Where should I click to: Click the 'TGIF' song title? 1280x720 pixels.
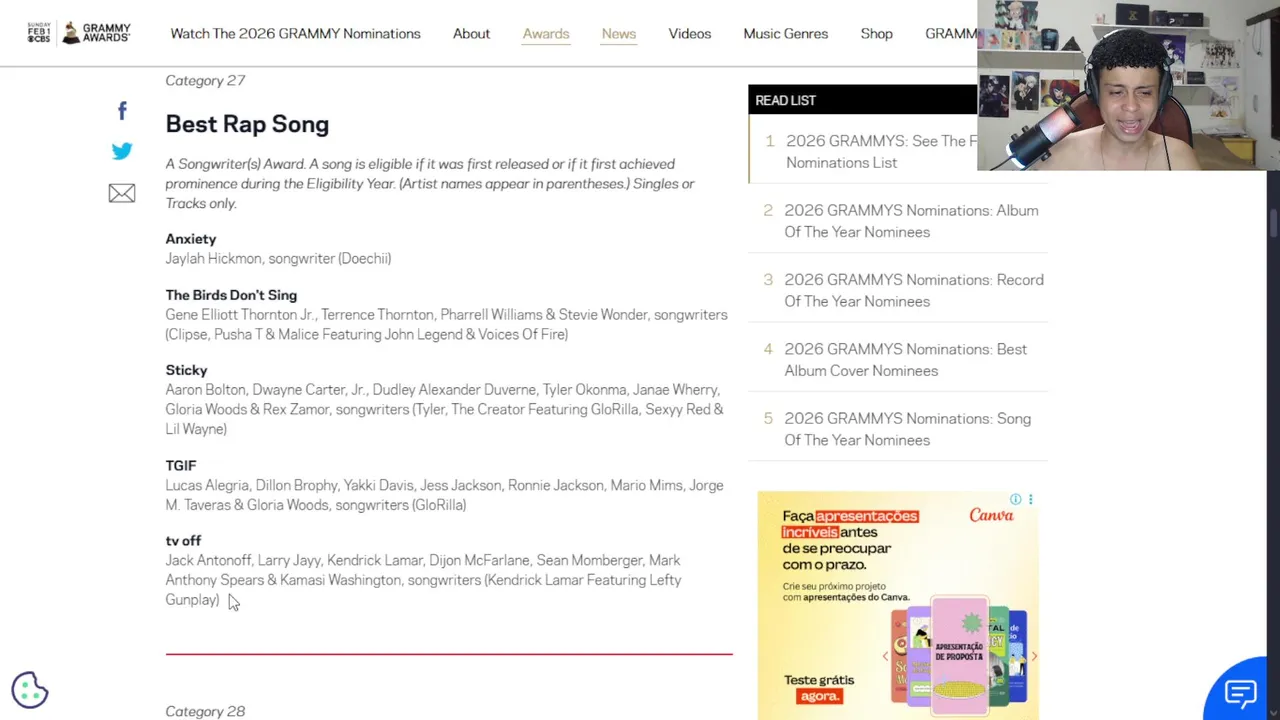point(181,465)
